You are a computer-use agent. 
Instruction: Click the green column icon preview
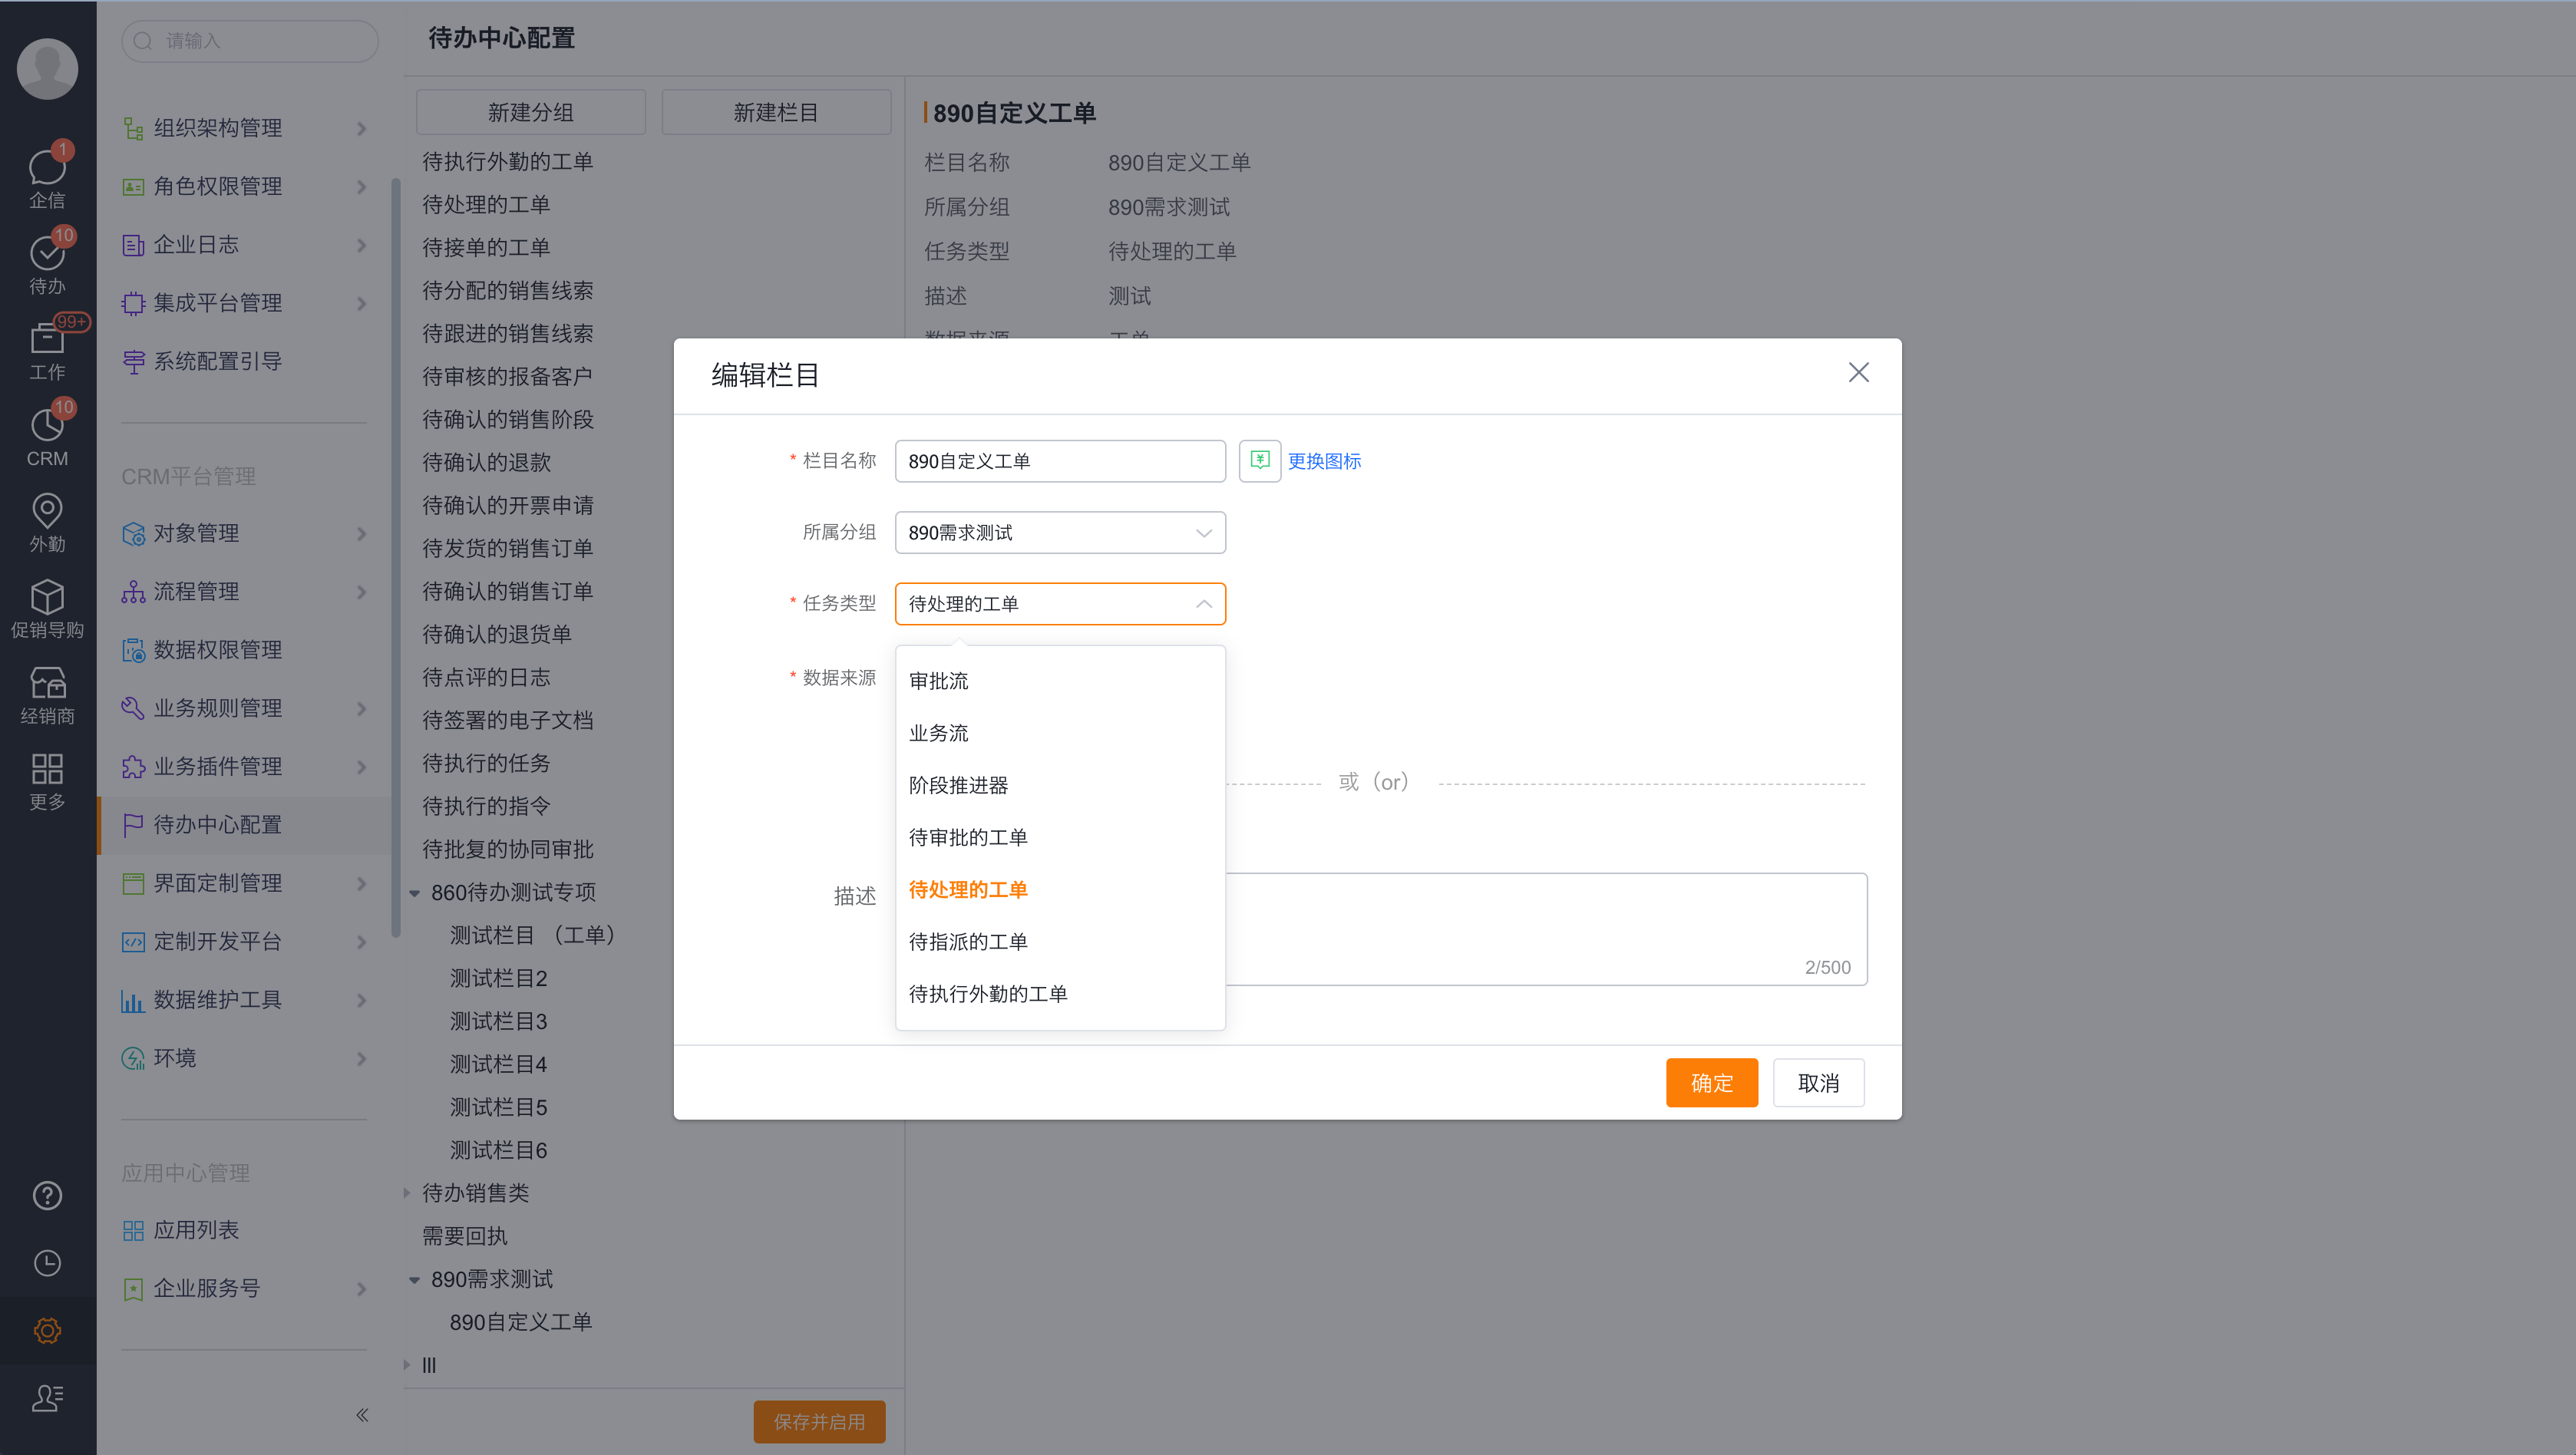click(x=1260, y=461)
